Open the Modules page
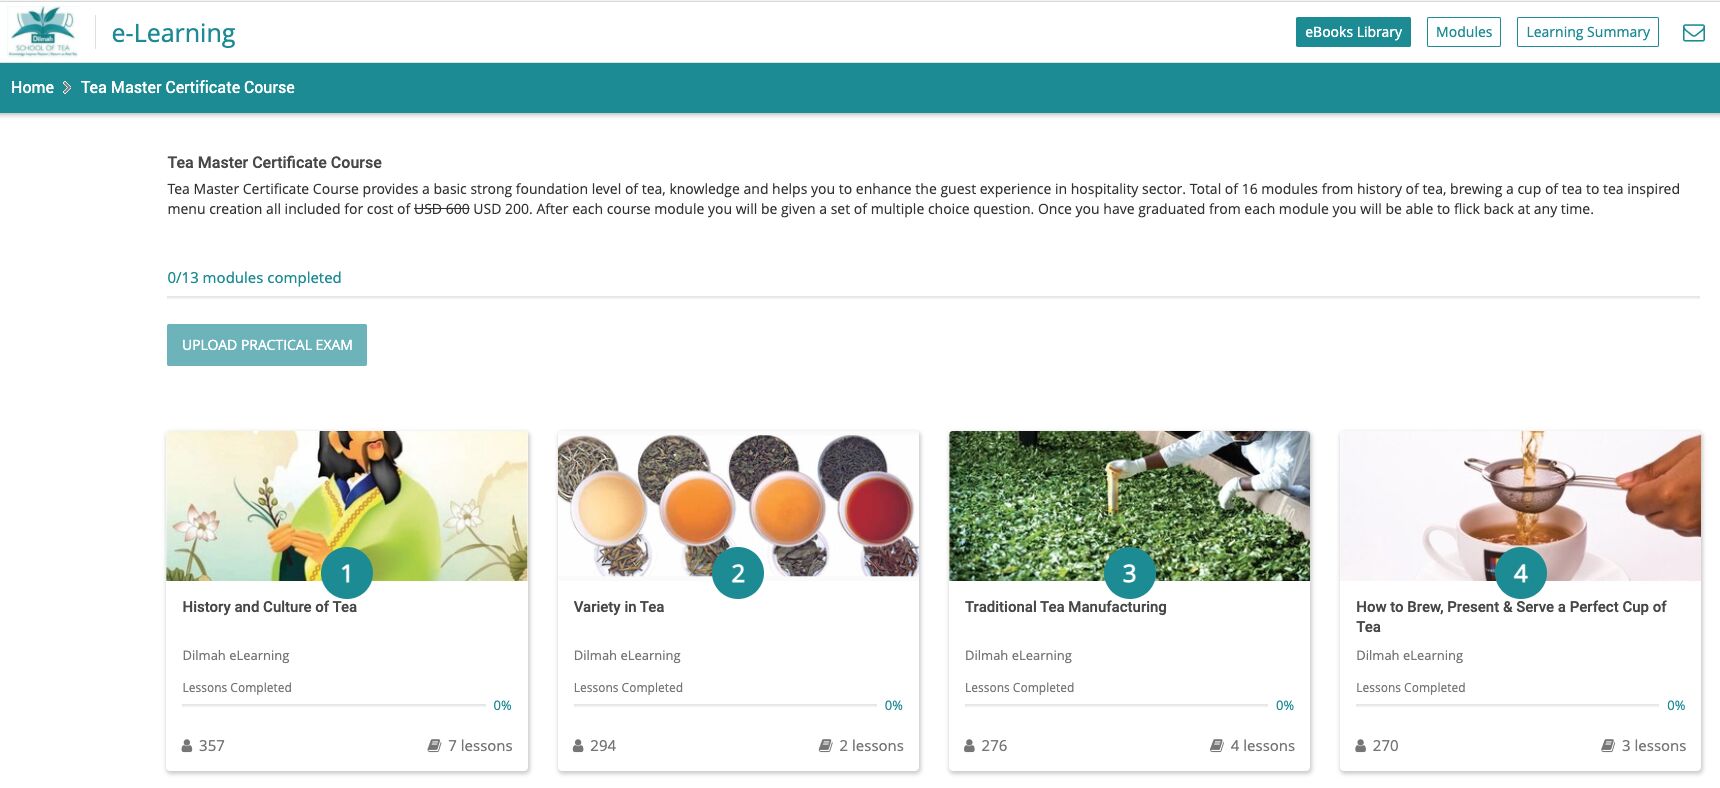Screen dimensions: 1720x788 point(1463,32)
